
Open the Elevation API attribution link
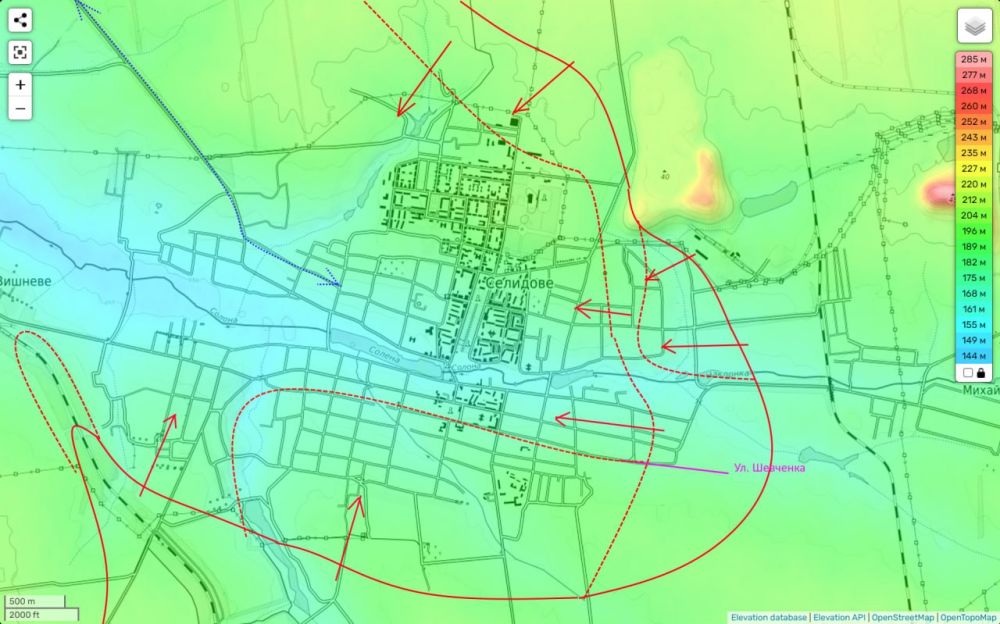839,617
